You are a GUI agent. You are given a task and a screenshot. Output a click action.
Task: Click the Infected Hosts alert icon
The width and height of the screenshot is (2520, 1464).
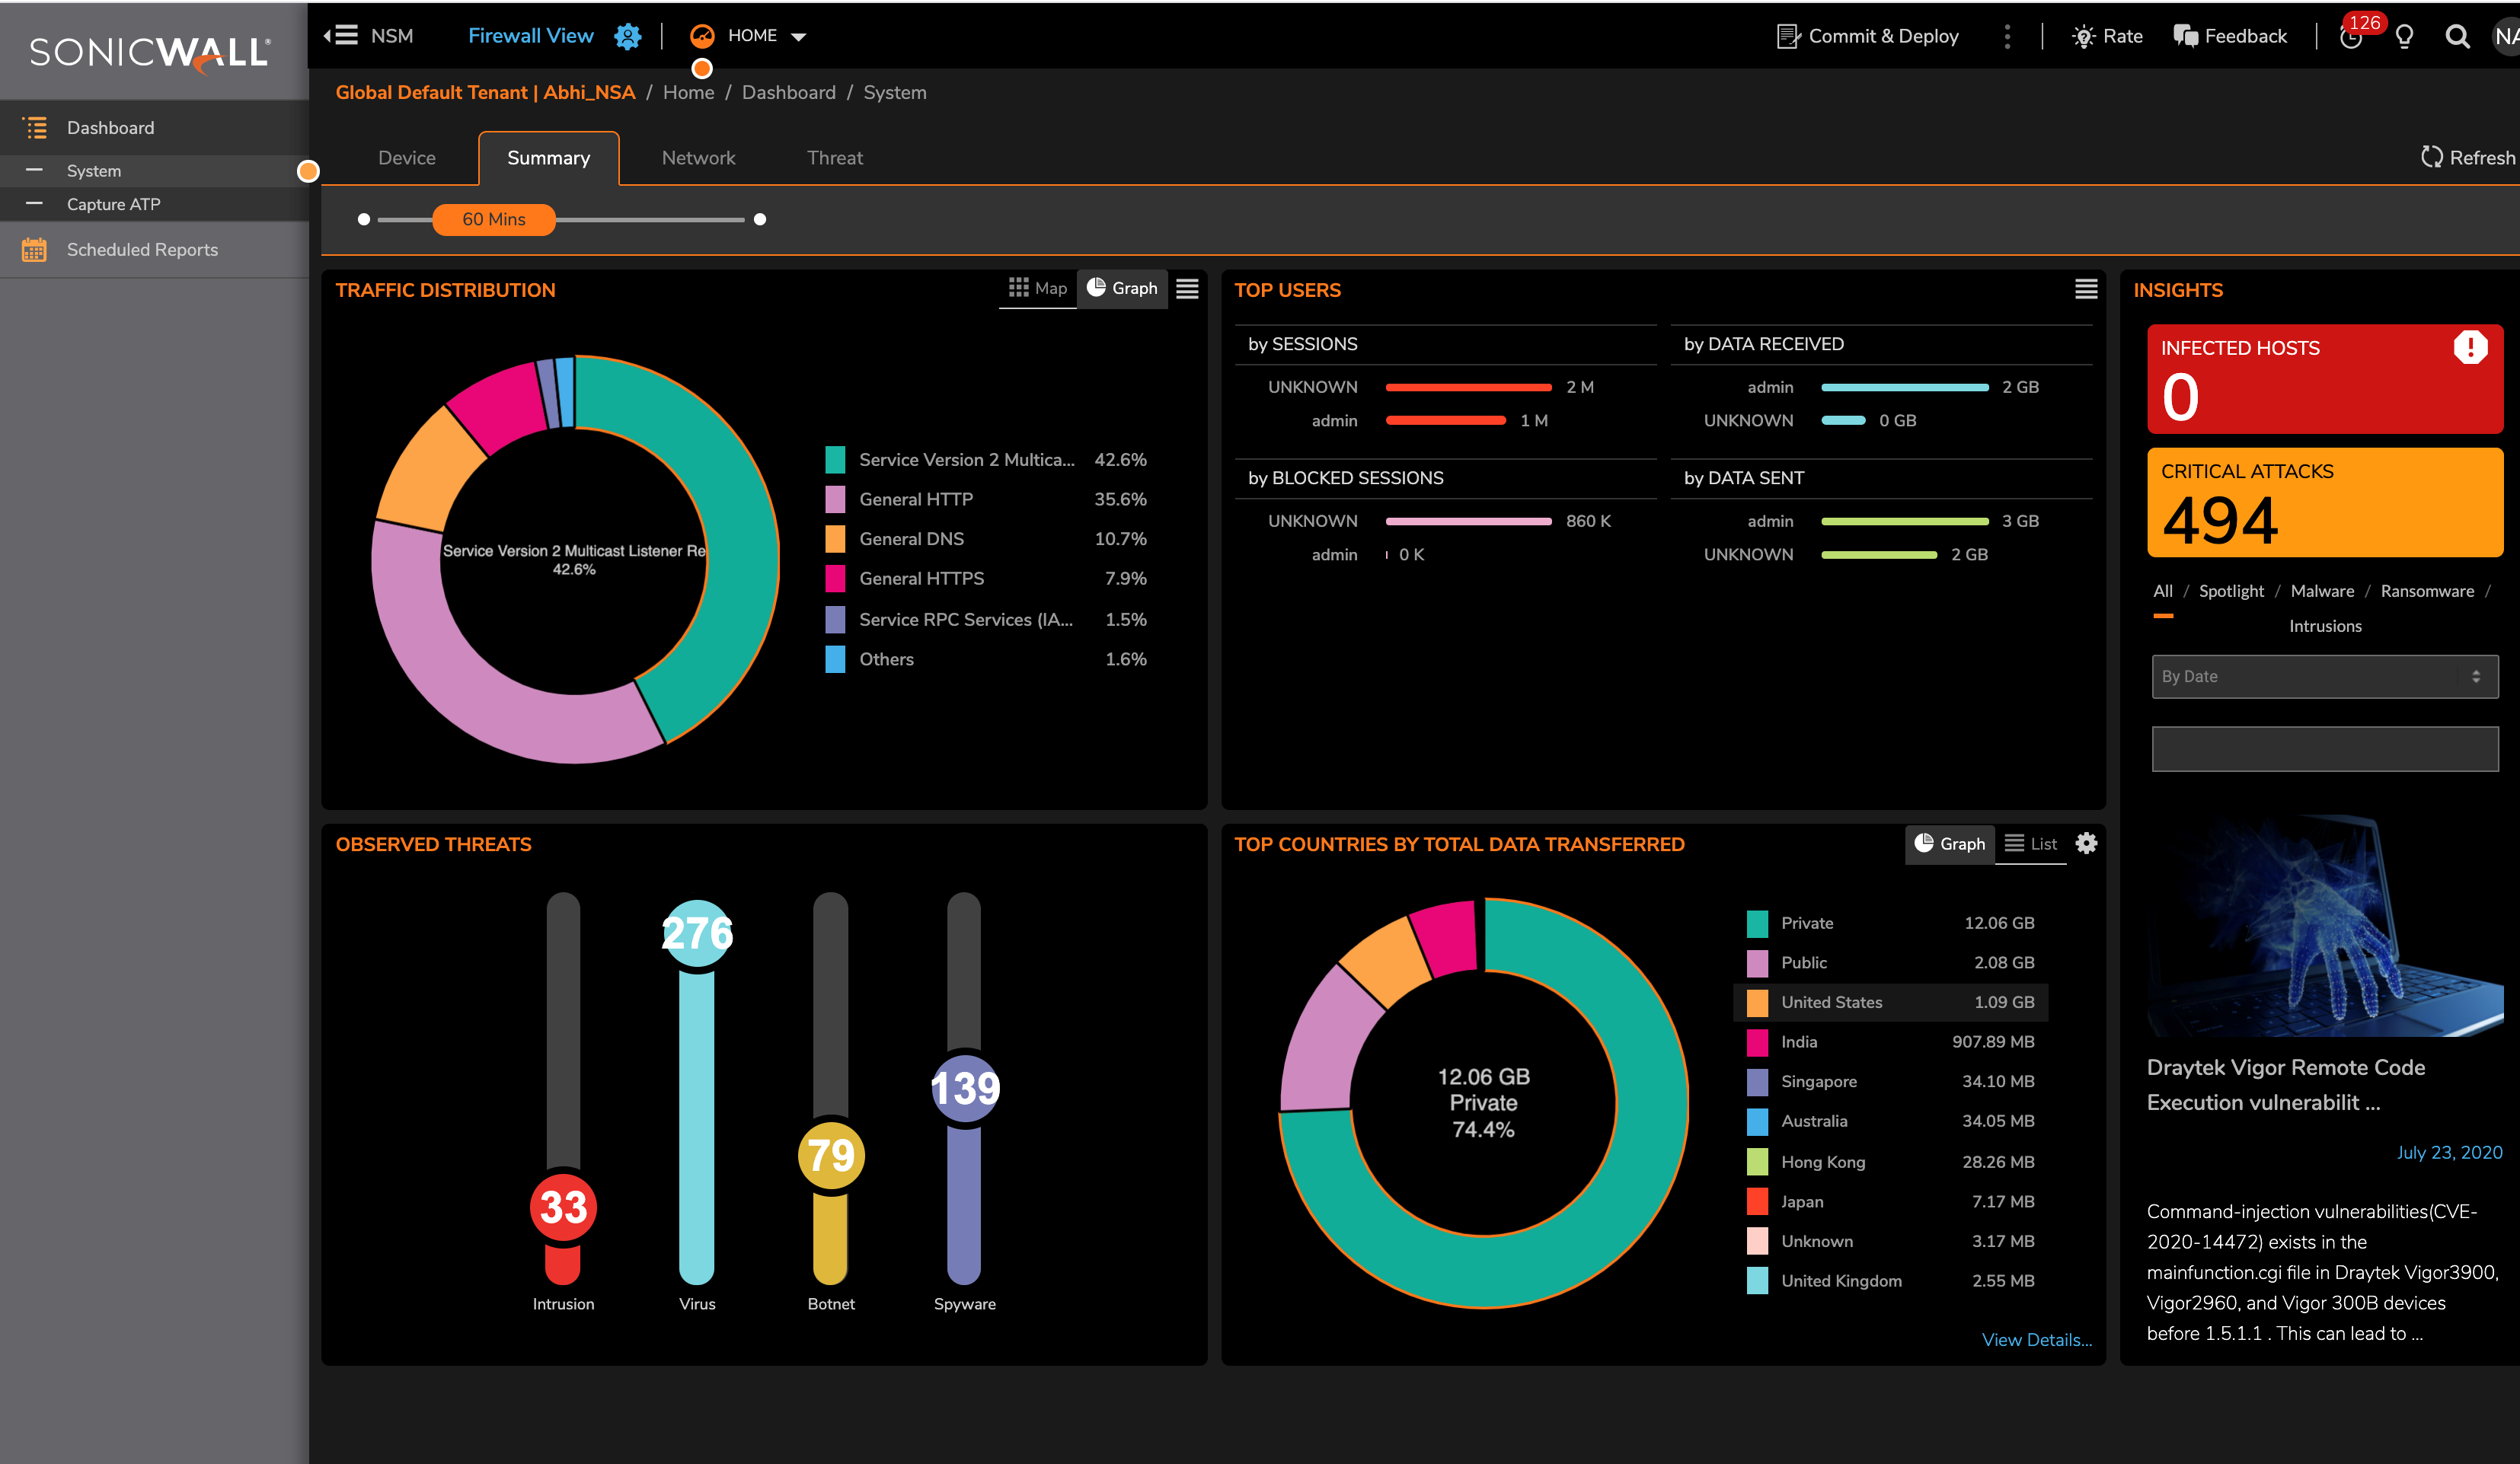pyautogui.click(x=2470, y=347)
